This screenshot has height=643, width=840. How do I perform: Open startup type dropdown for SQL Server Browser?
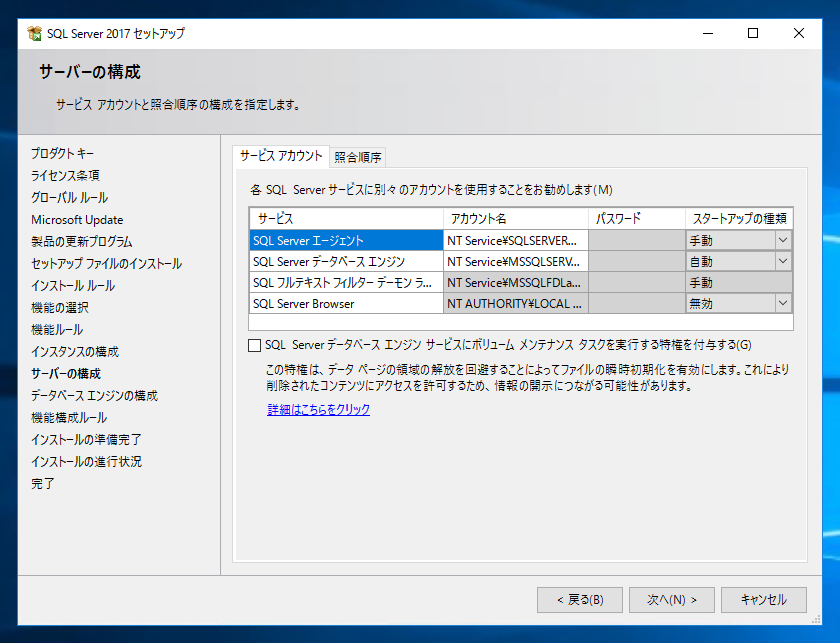pyautogui.click(x=783, y=303)
